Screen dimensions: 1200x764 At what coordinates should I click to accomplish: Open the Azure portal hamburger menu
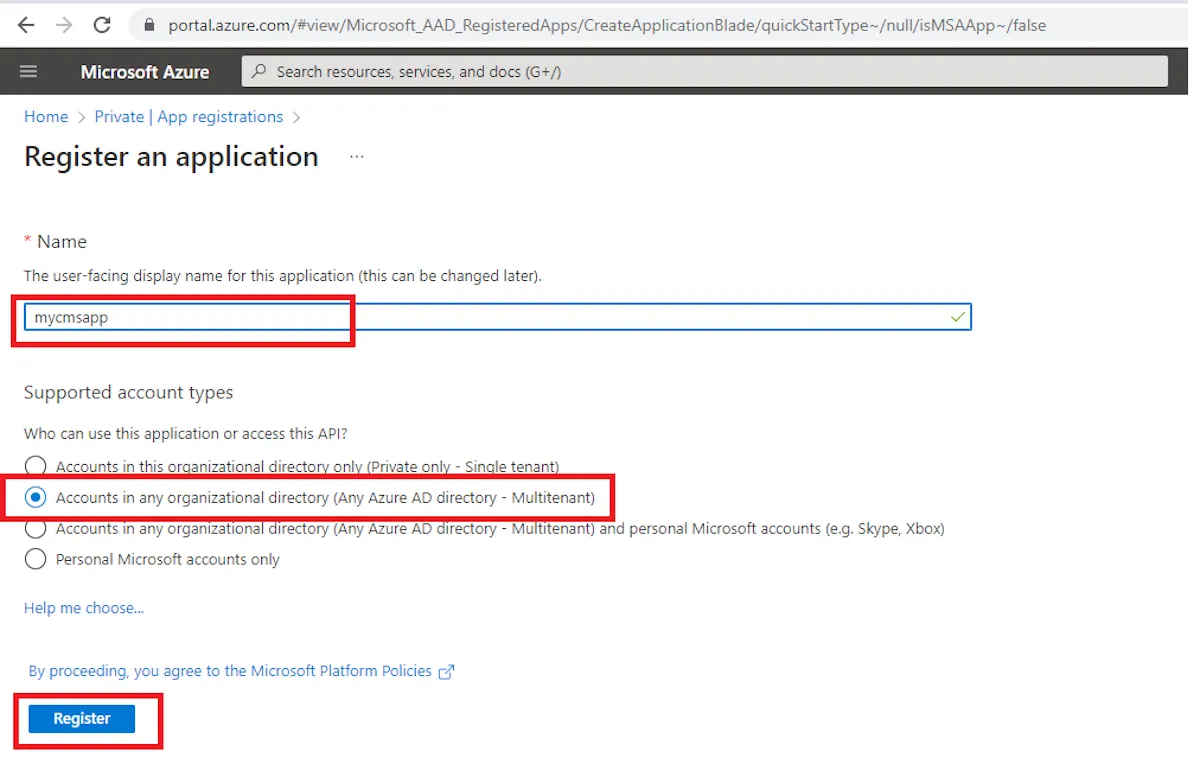coord(28,71)
